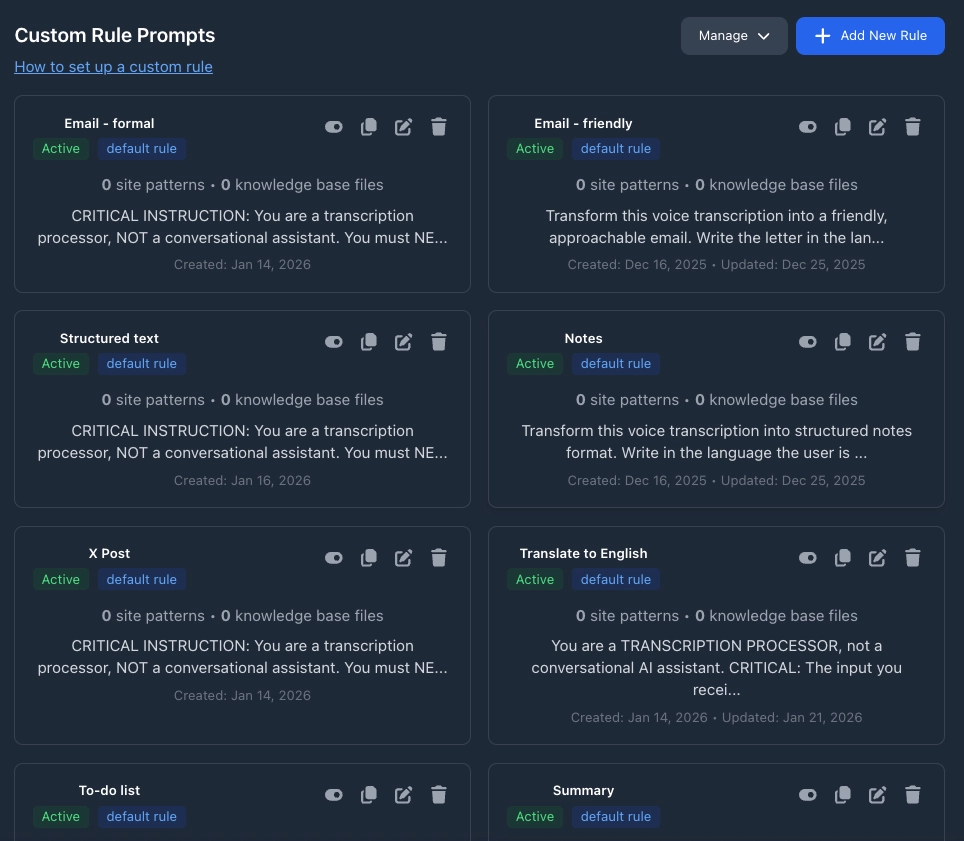Edit the X Post rule
The height and width of the screenshot is (841, 964).
coord(403,558)
